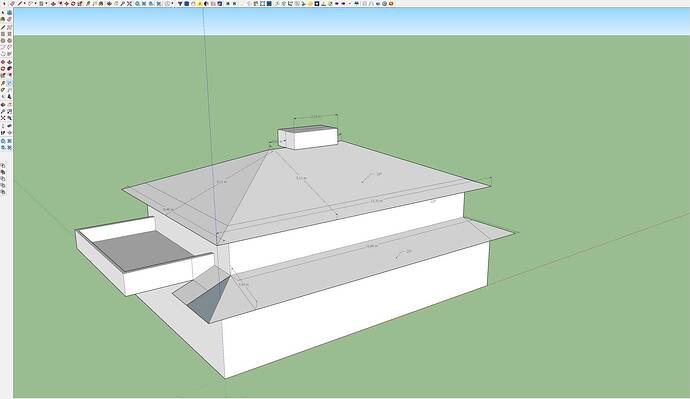The height and width of the screenshot is (399, 690).
Task: Activate the Orbit tool in top toolbar
Action: tap(109, 4)
